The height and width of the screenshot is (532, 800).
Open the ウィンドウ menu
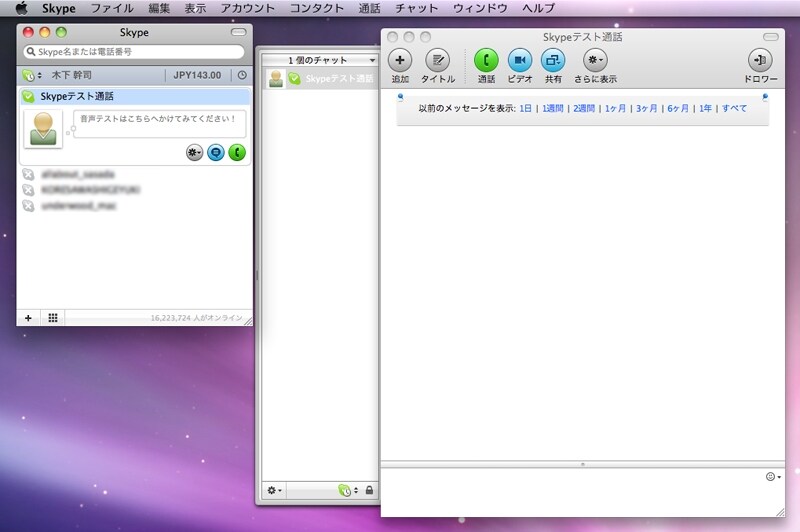(x=480, y=8)
